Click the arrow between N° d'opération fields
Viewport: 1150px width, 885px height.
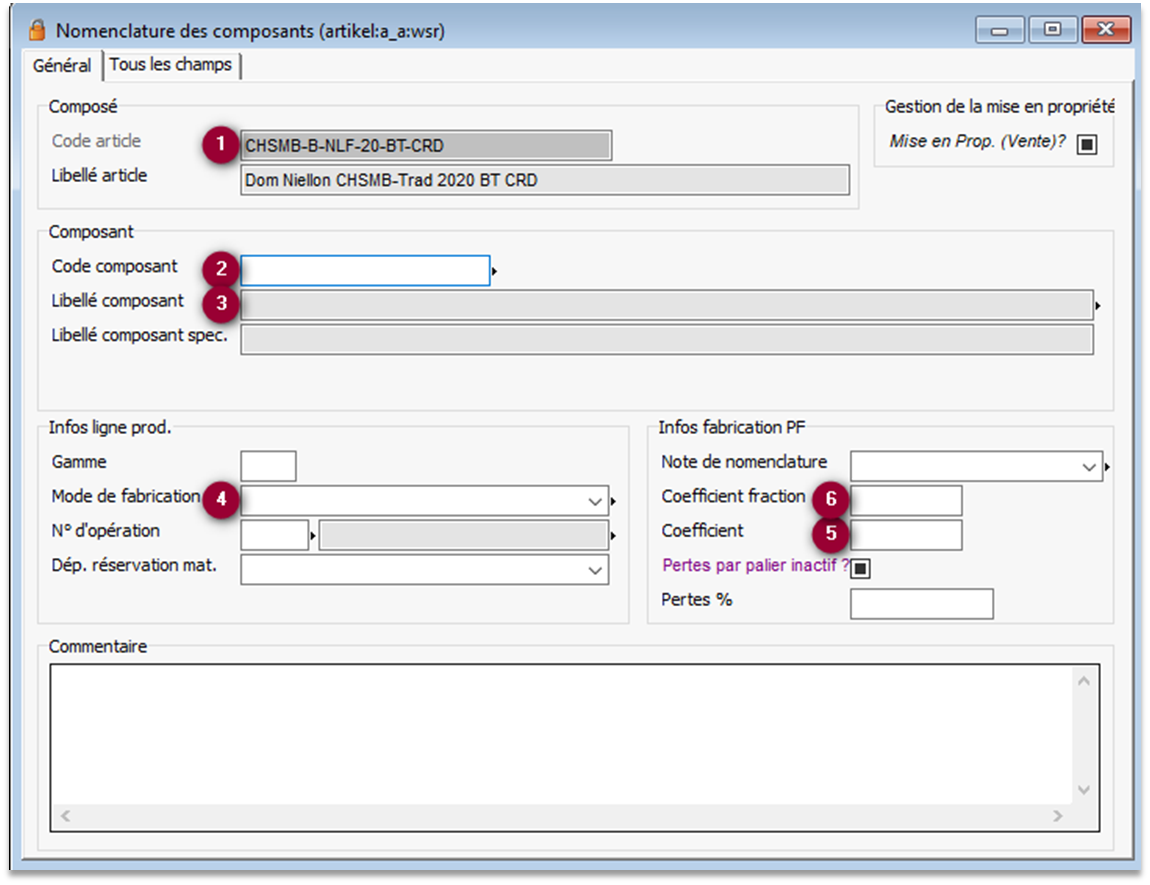[x=313, y=536]
